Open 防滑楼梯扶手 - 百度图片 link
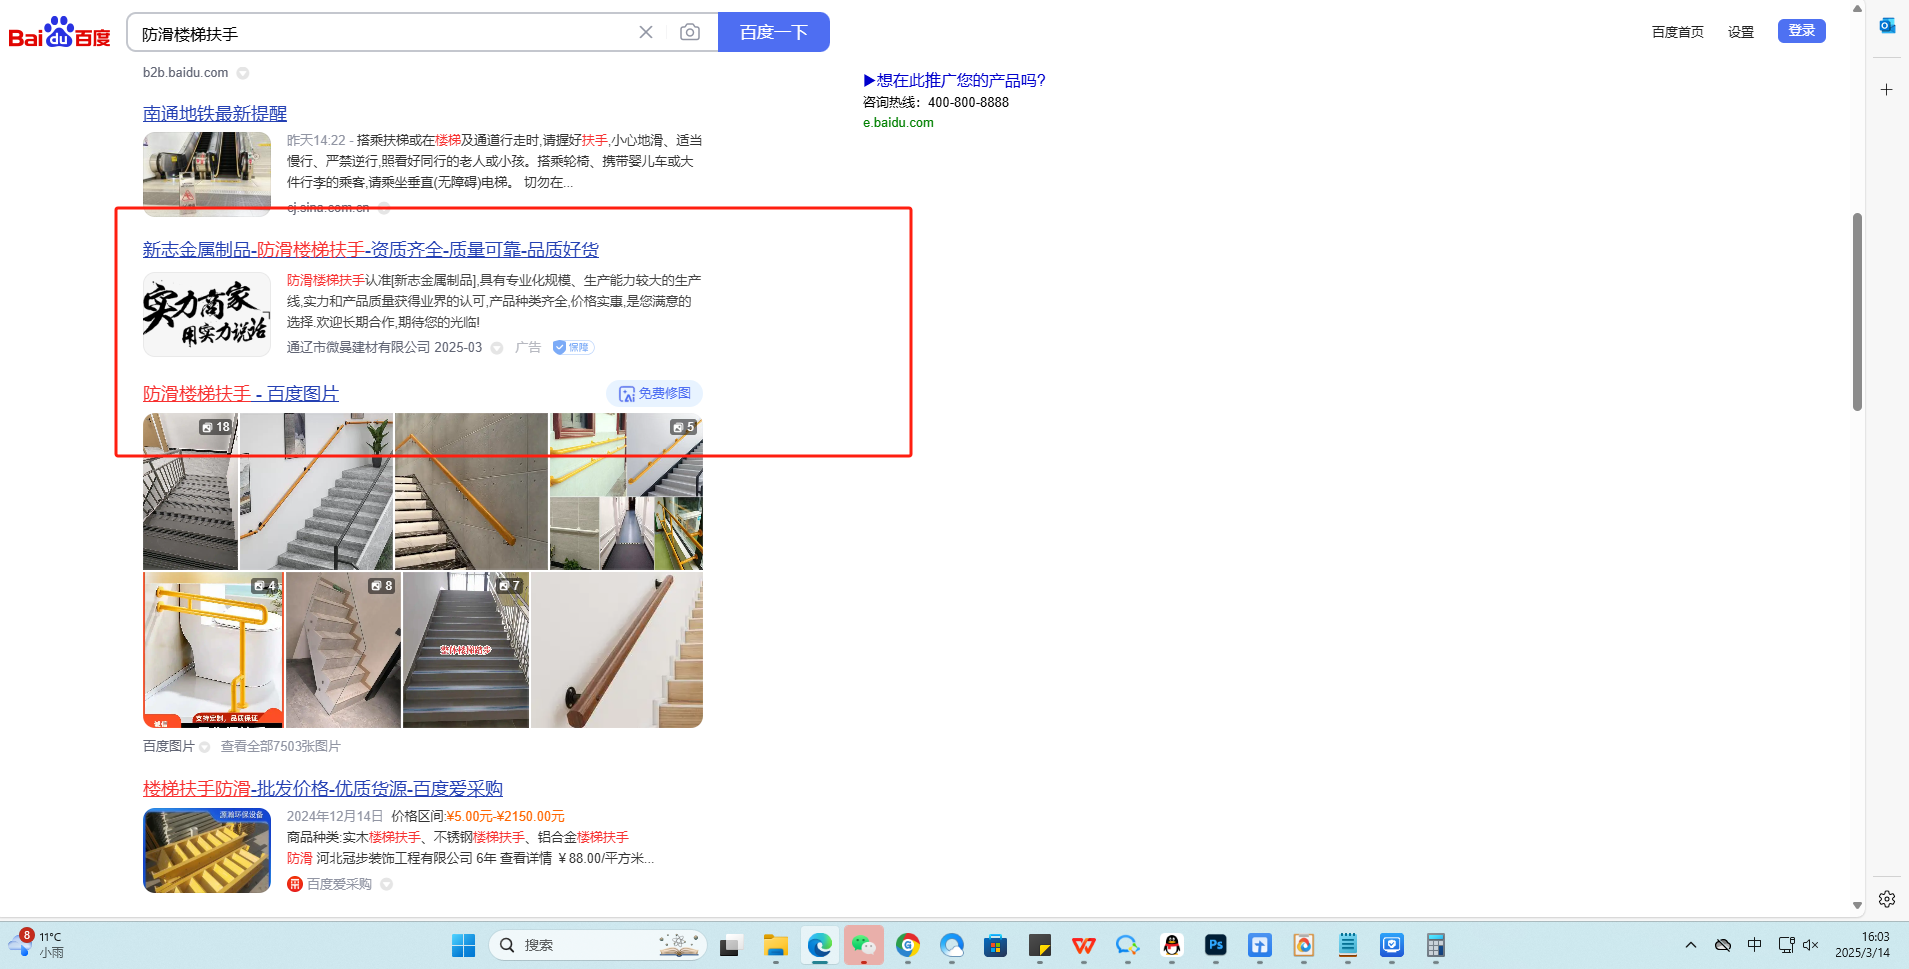Screen dimensions: 1909x969 coord(241,394)
